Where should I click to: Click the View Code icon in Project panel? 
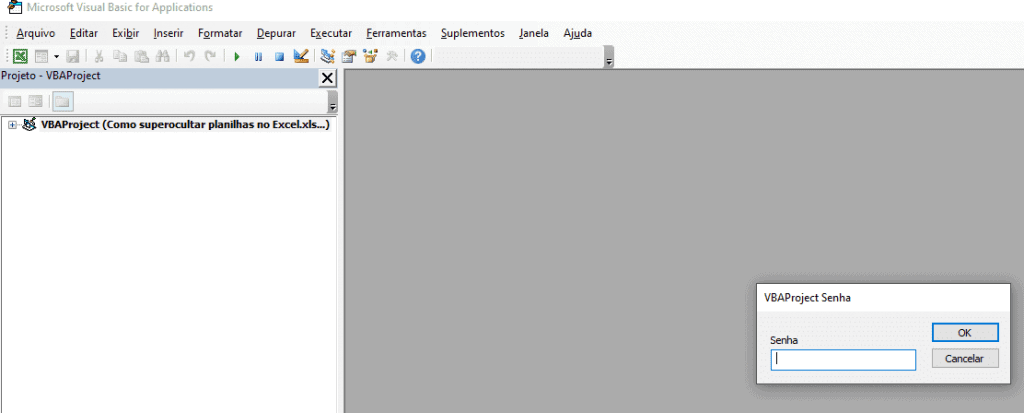[x=14, y=101]
